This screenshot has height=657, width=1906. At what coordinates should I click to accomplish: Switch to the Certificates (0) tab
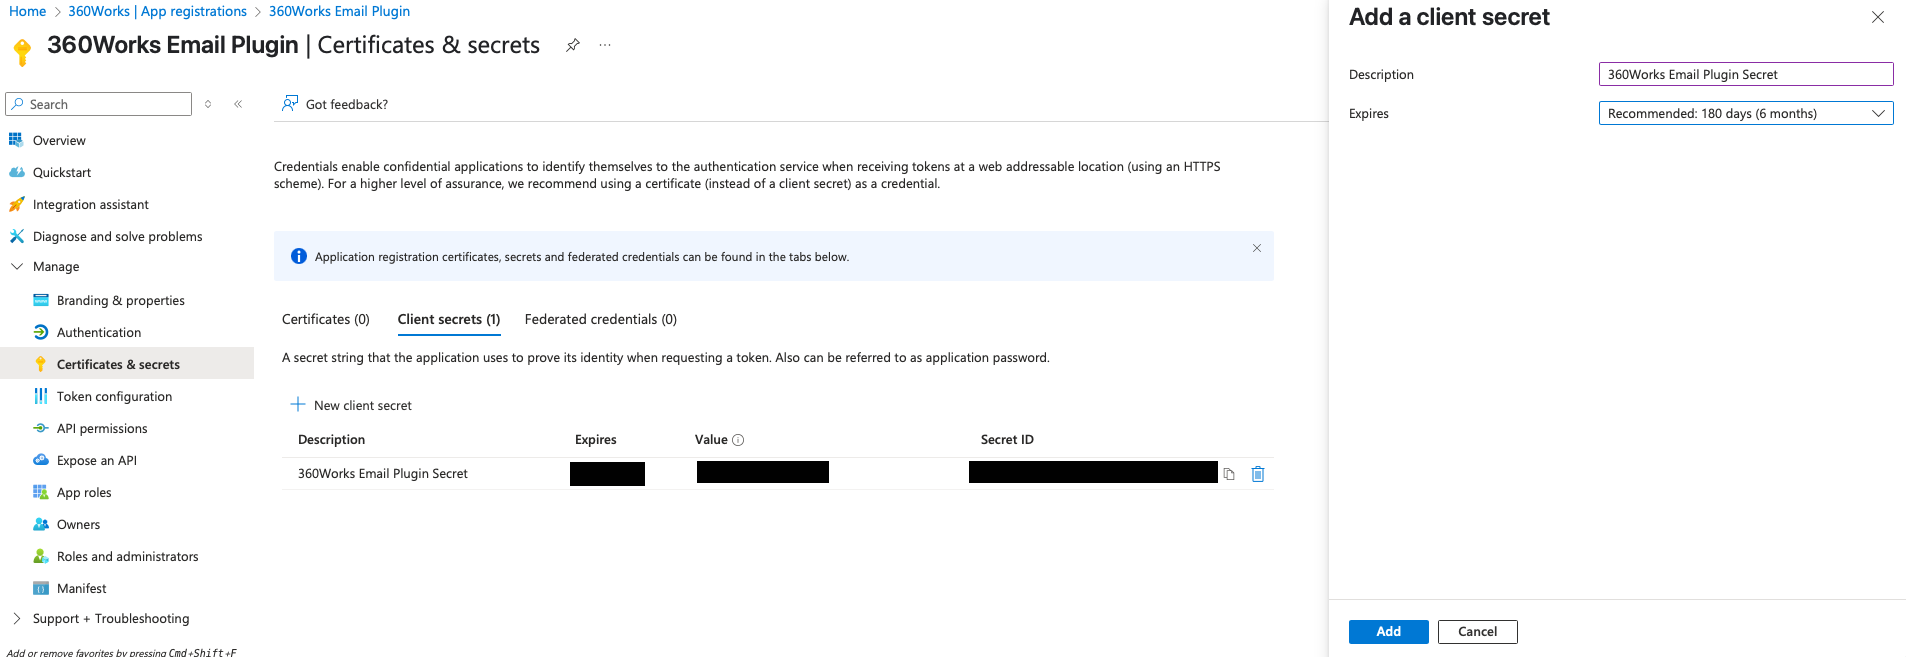pos(326,320)
